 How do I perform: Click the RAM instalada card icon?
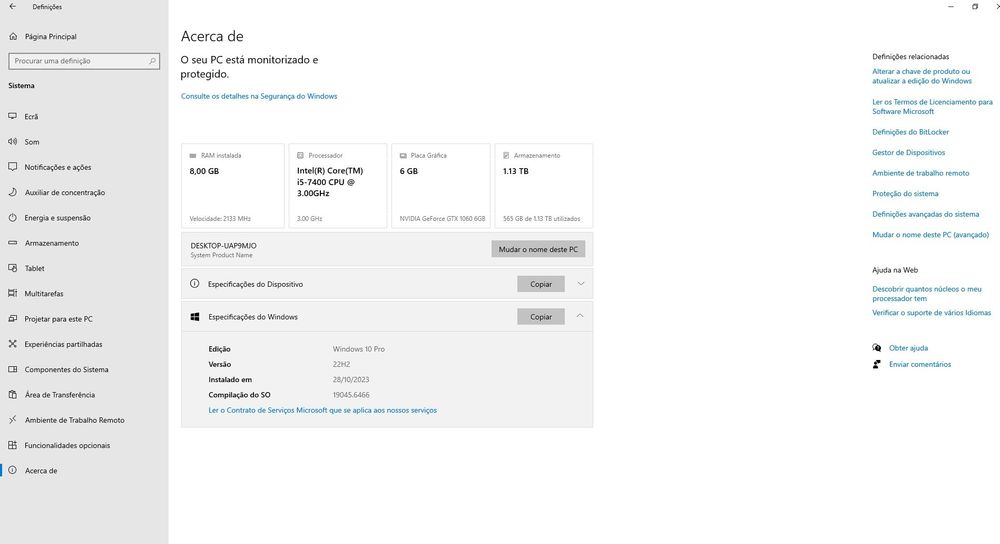193,155
